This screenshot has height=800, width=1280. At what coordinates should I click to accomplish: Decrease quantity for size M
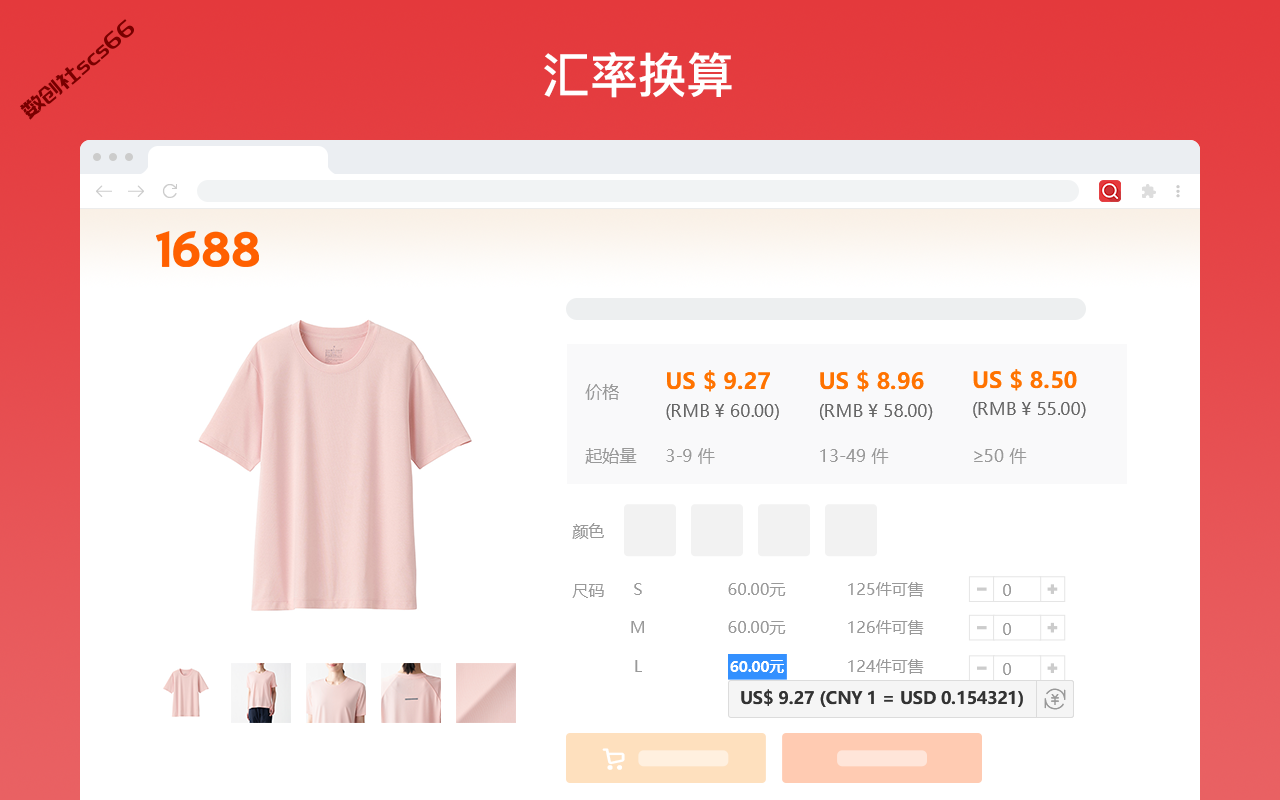pyautogui.click(x=982, y=628)
